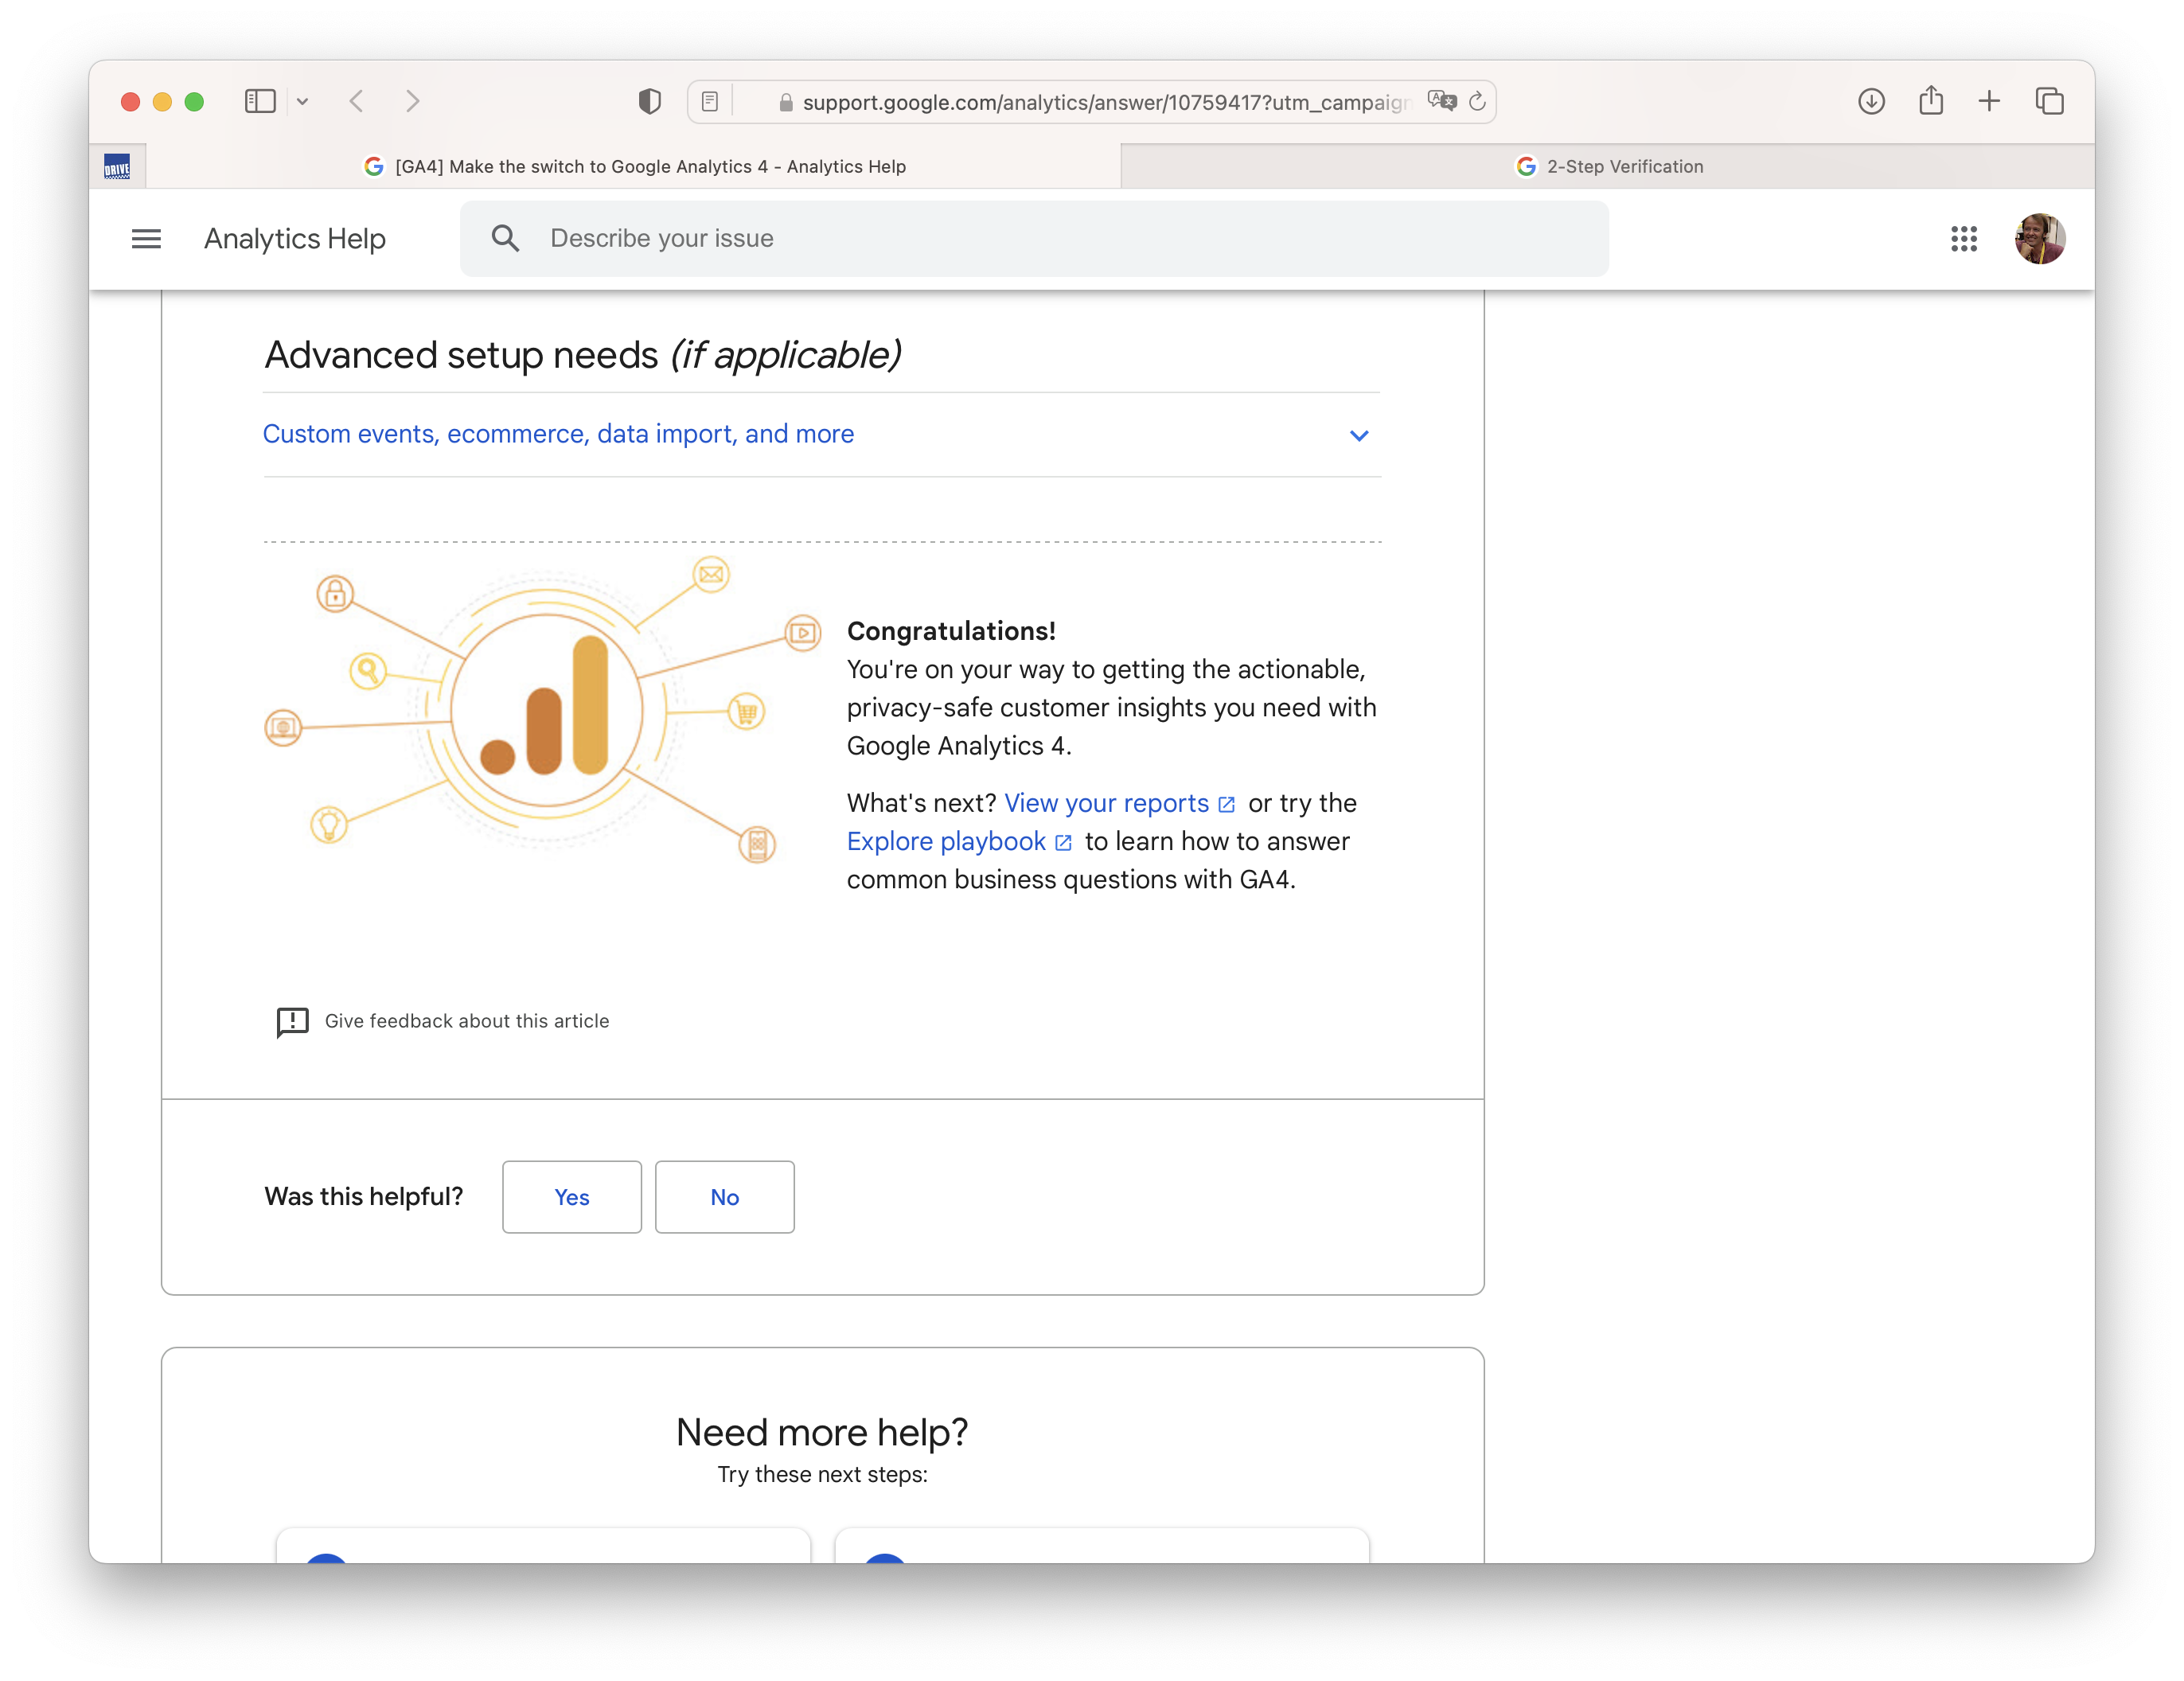Open Safari downloads icon

1871,101
